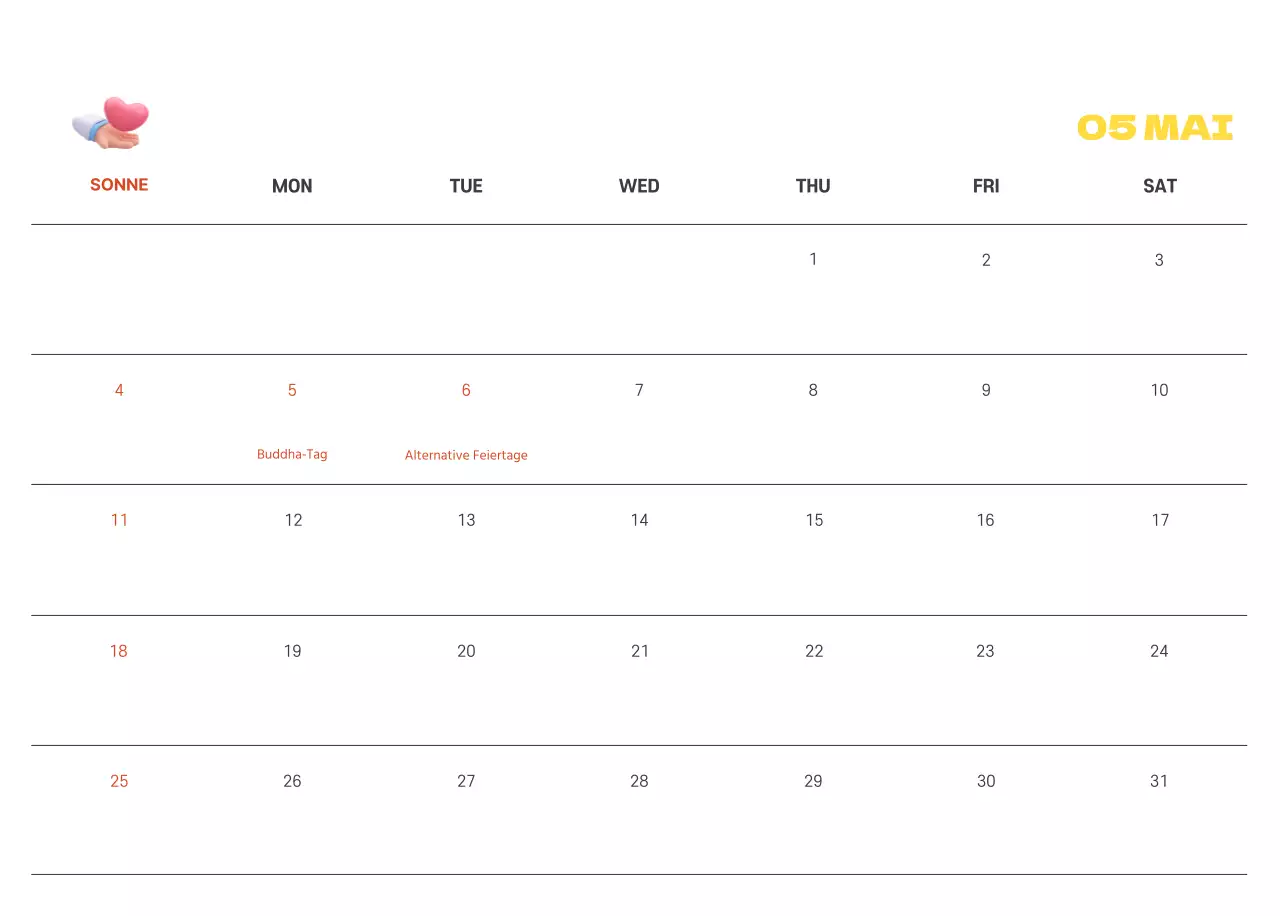Select red date 5
1280x916 pixels.
click(292, 390)
